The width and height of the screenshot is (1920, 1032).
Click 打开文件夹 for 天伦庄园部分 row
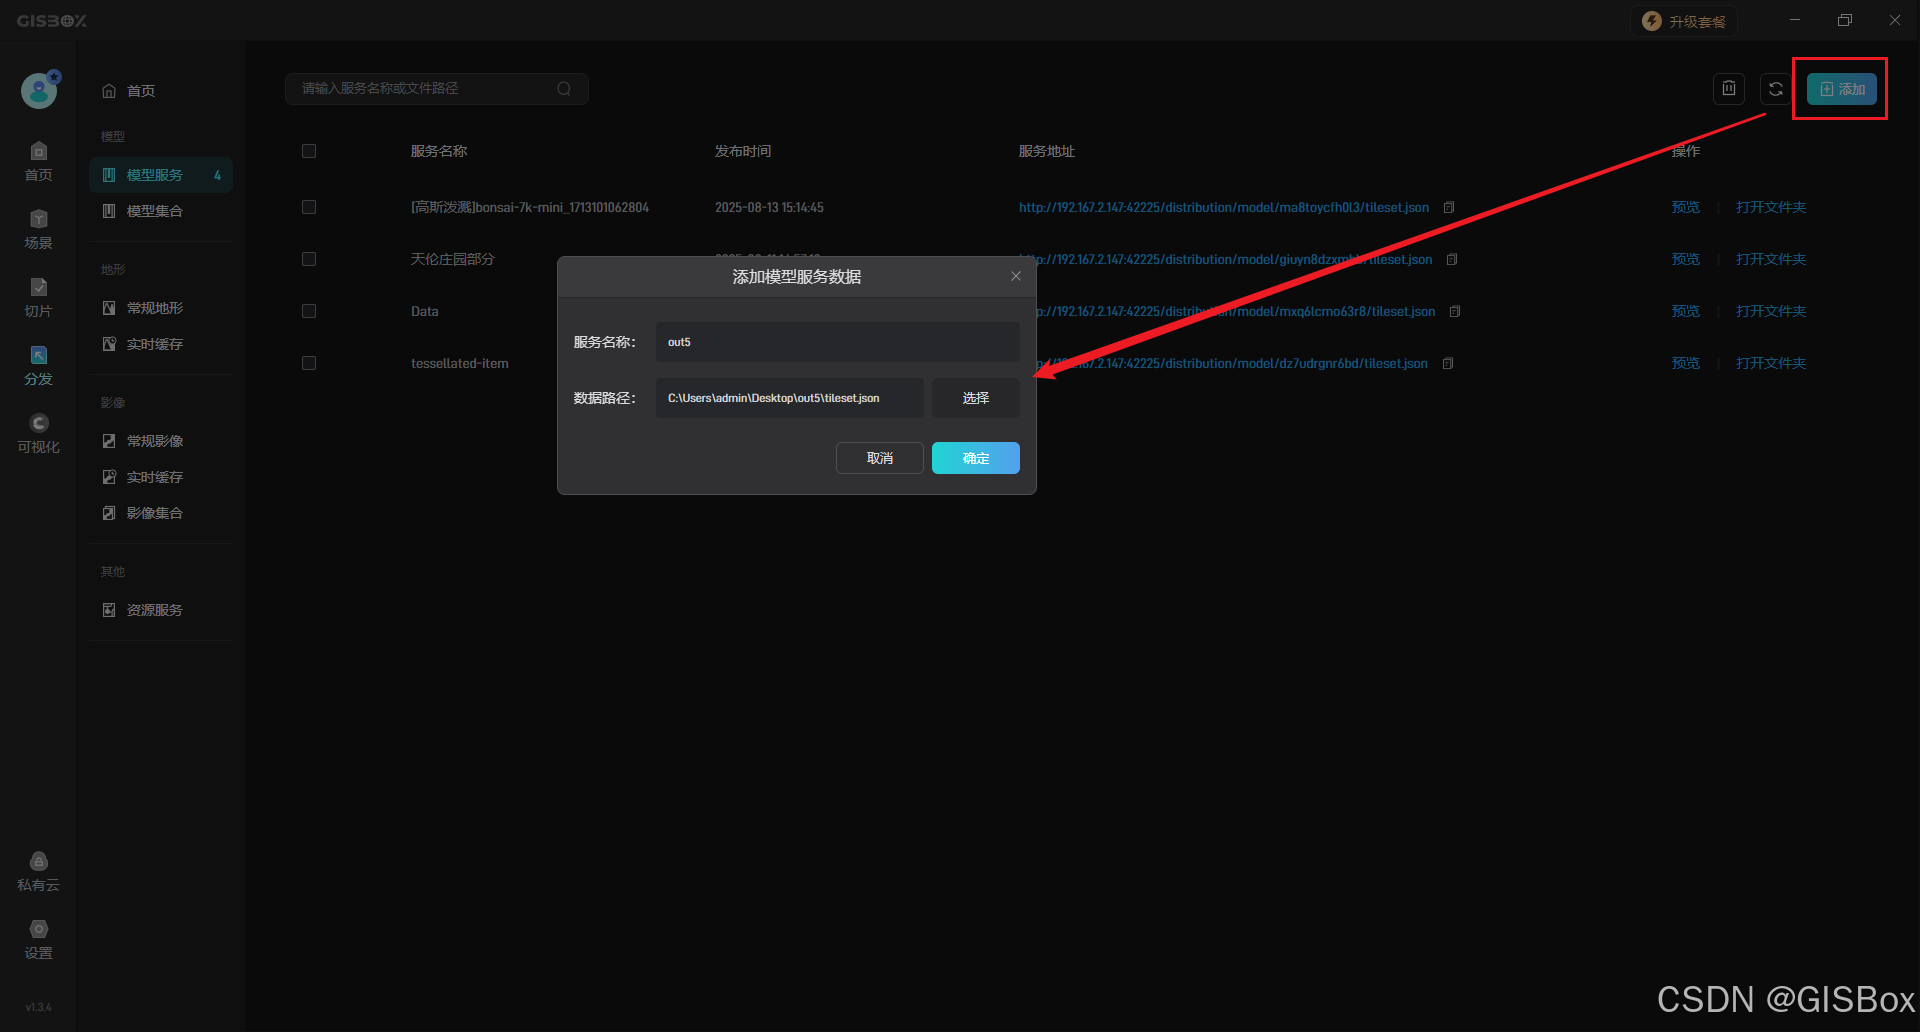tap(1771, 259)
